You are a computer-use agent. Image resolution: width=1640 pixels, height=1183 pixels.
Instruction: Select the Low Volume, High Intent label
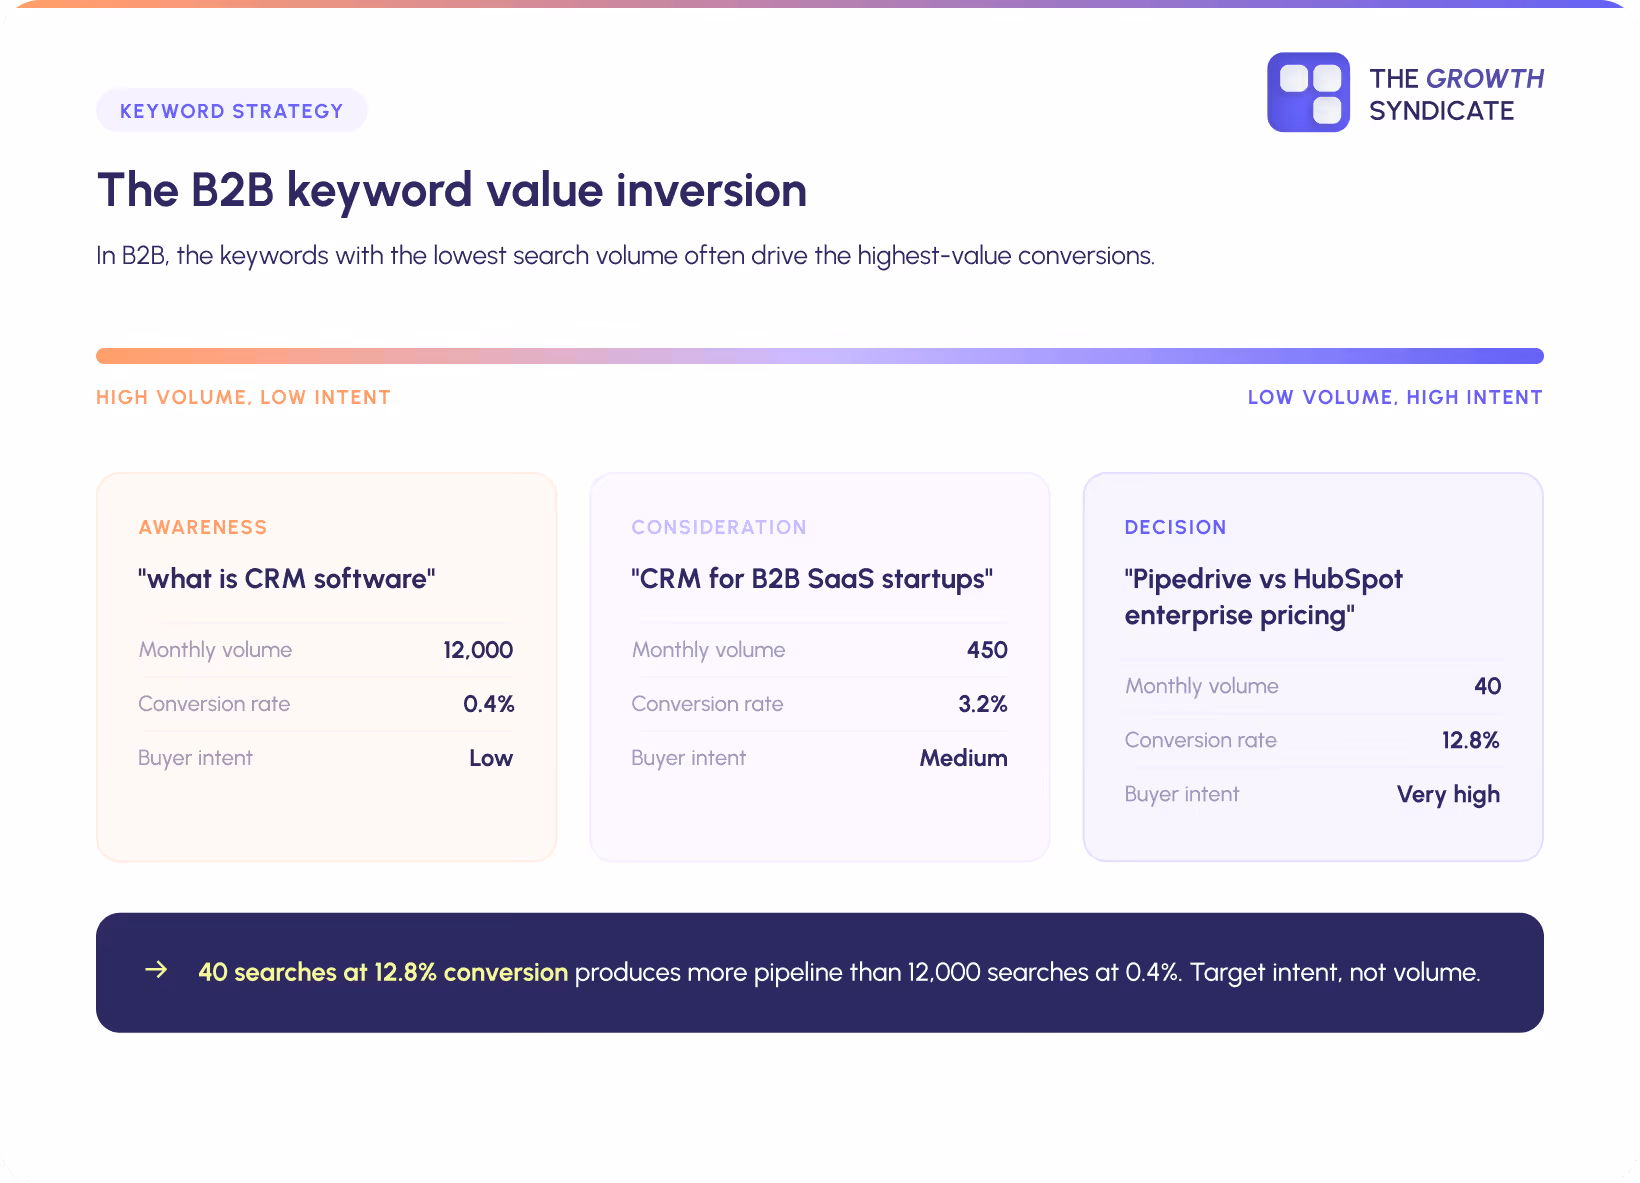tap(1395, 397)
